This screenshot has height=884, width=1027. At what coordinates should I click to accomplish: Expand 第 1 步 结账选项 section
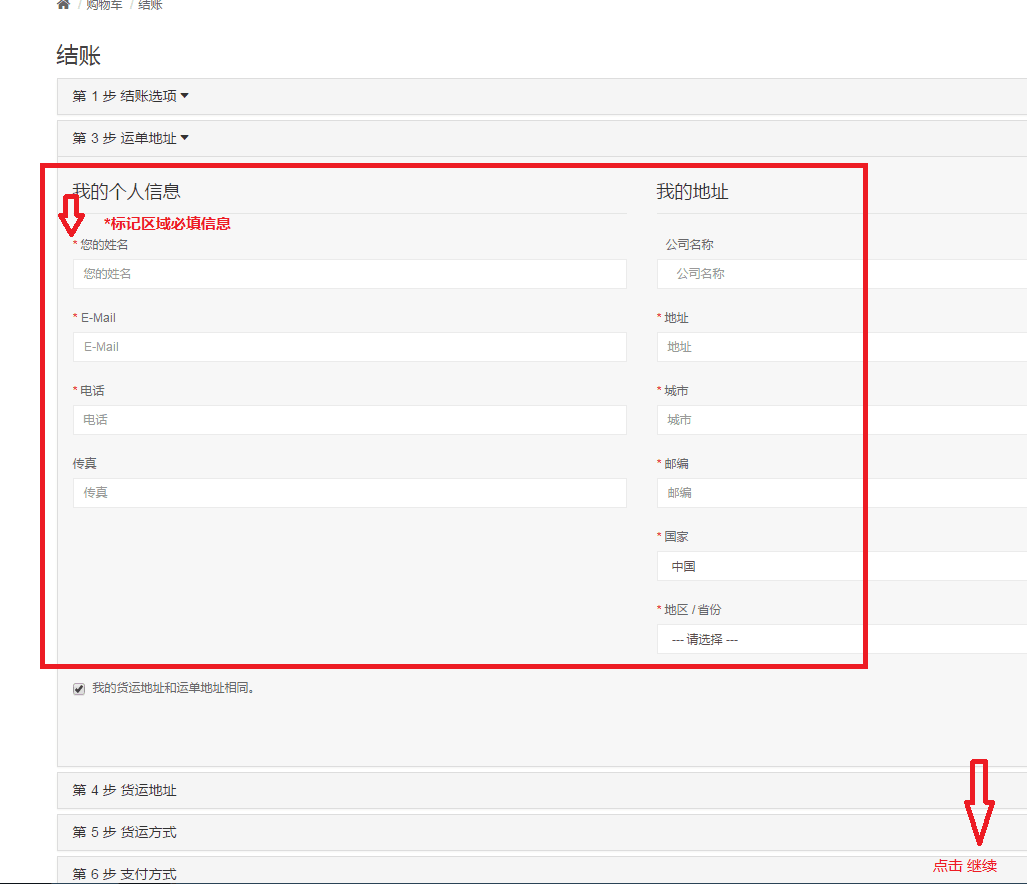point(125,96)
